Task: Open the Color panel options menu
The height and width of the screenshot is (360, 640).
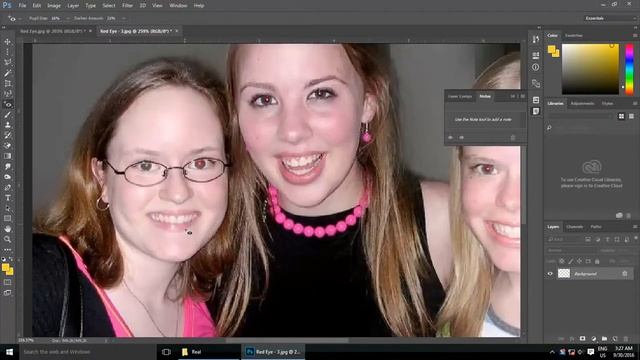Action: 635,36
